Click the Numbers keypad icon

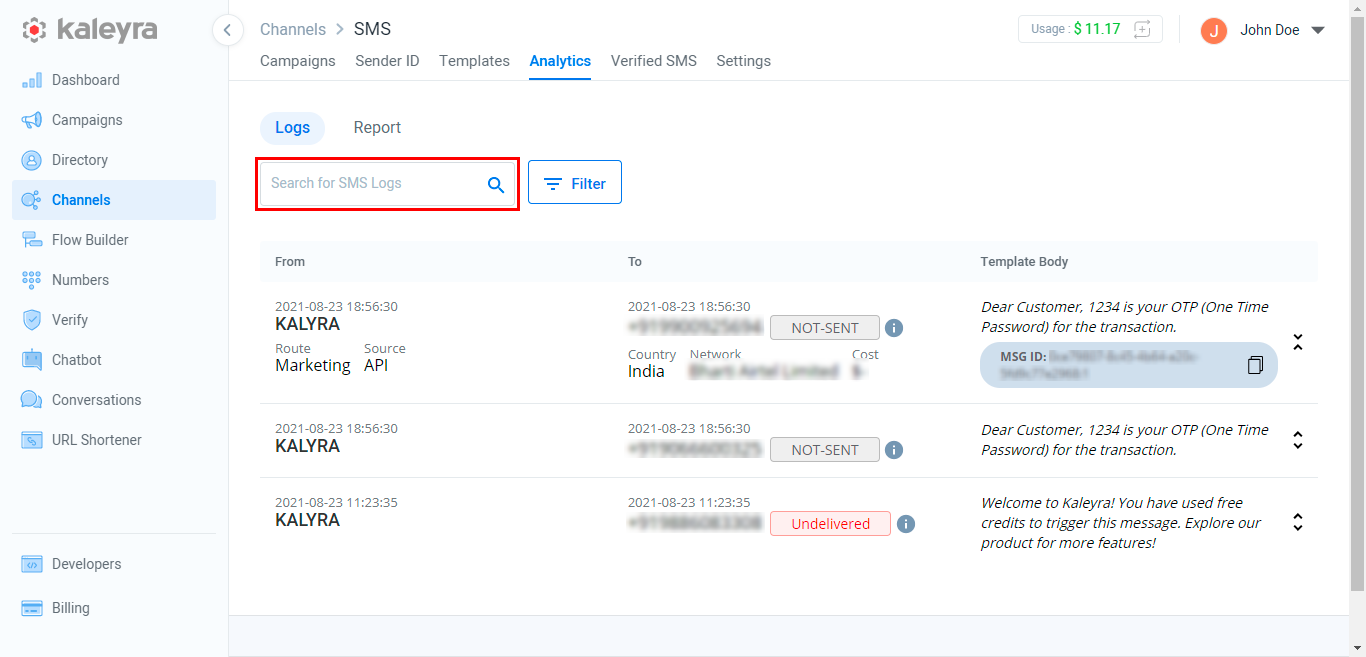click(32, 280)
